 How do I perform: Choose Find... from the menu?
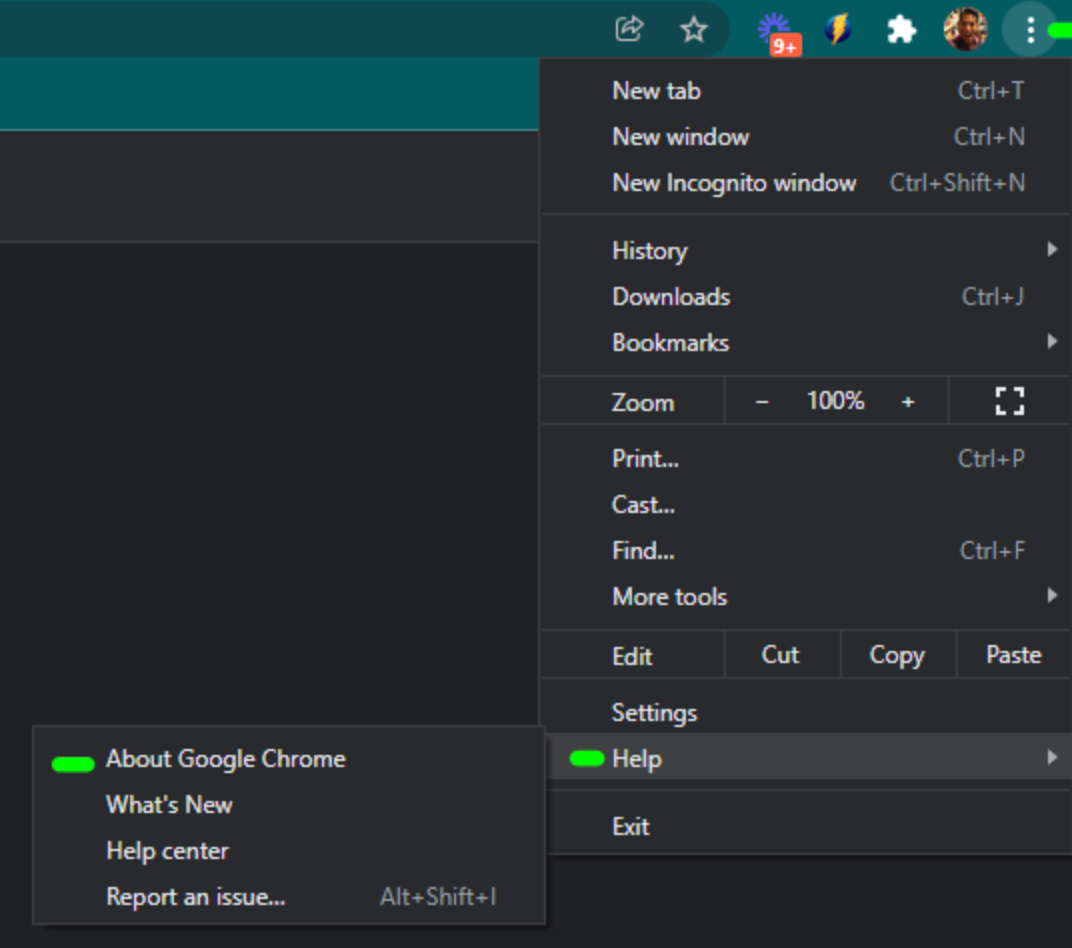coord(805,550)
